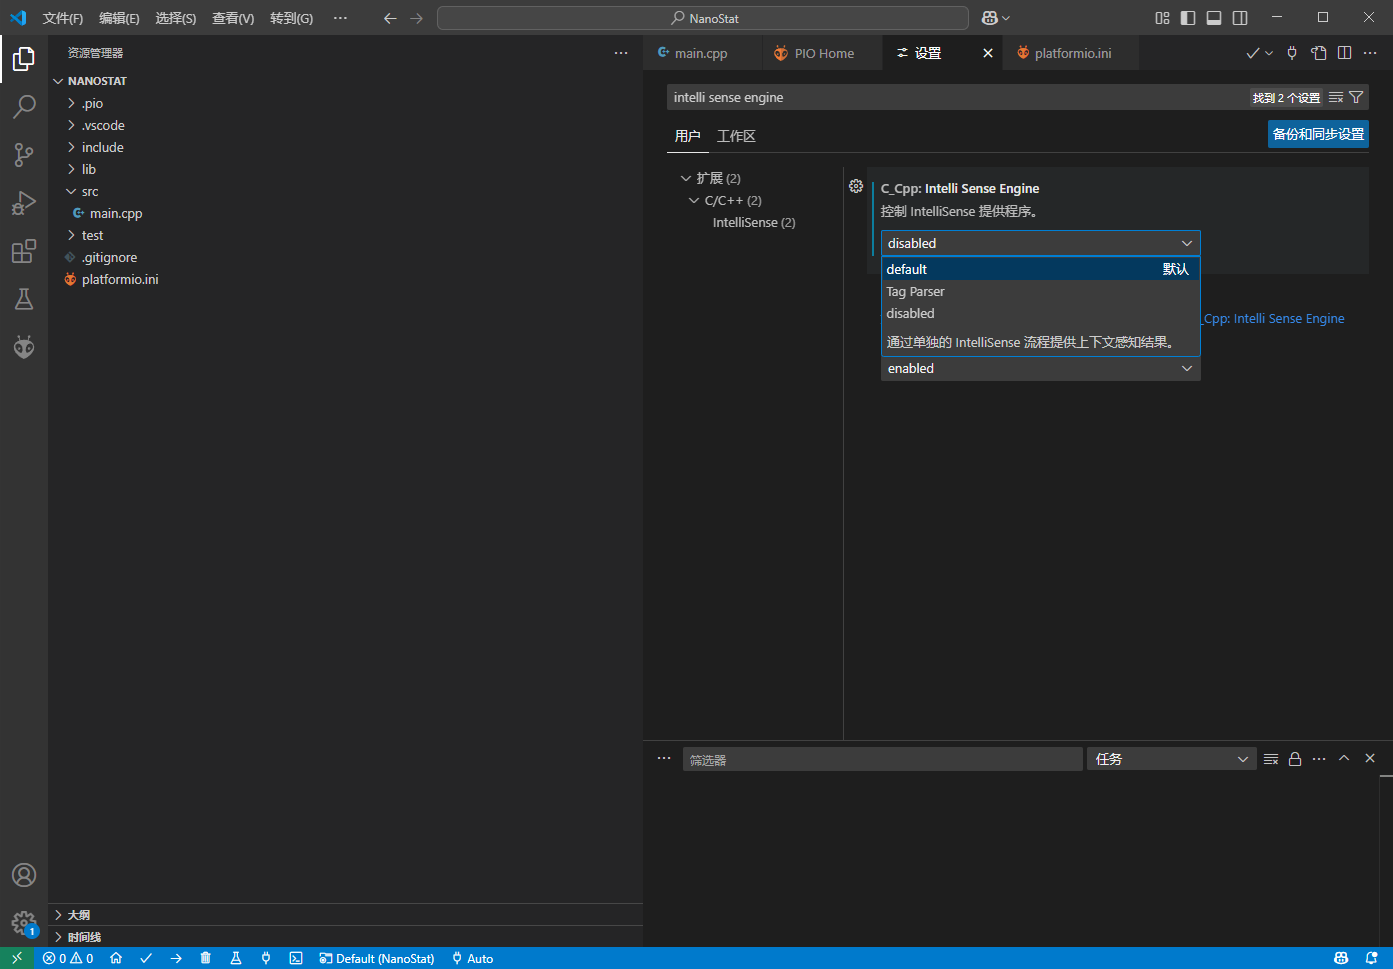
Task: Click PlatformIO Upload arrow in status bar
Action: pyautogui.click(x=176, y=958)
